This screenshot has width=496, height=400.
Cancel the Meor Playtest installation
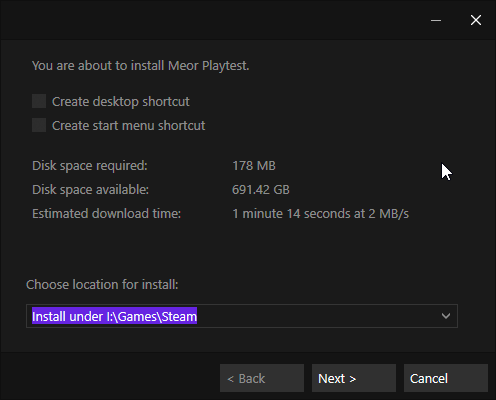coord(446,378)
